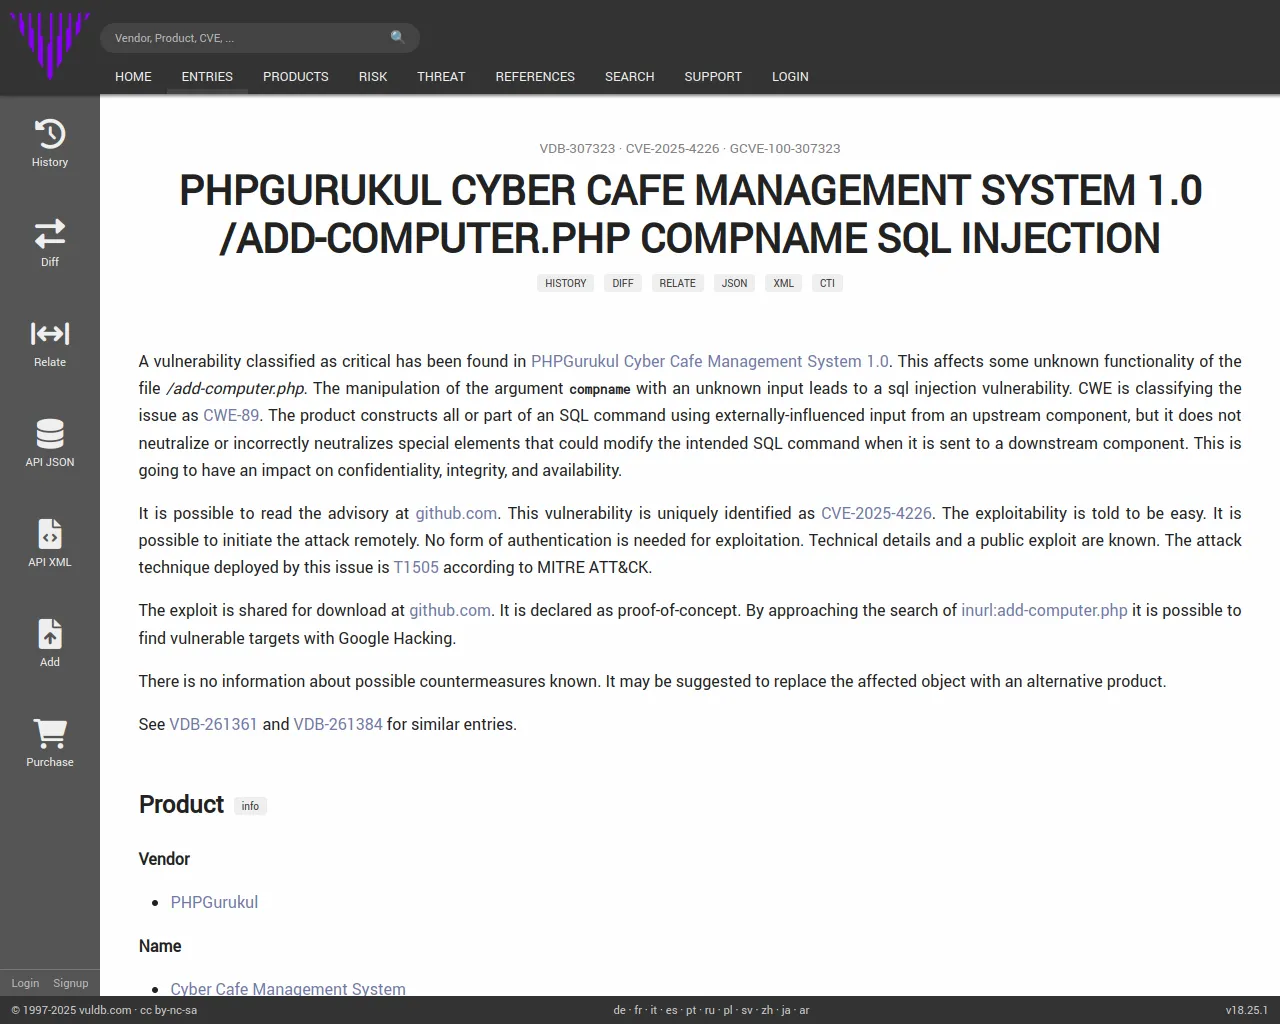Open the CVE-2025-4226 link in text
Image resolution: width=1280 pixels, height=1024 pixels.
(x=876, y=513)
